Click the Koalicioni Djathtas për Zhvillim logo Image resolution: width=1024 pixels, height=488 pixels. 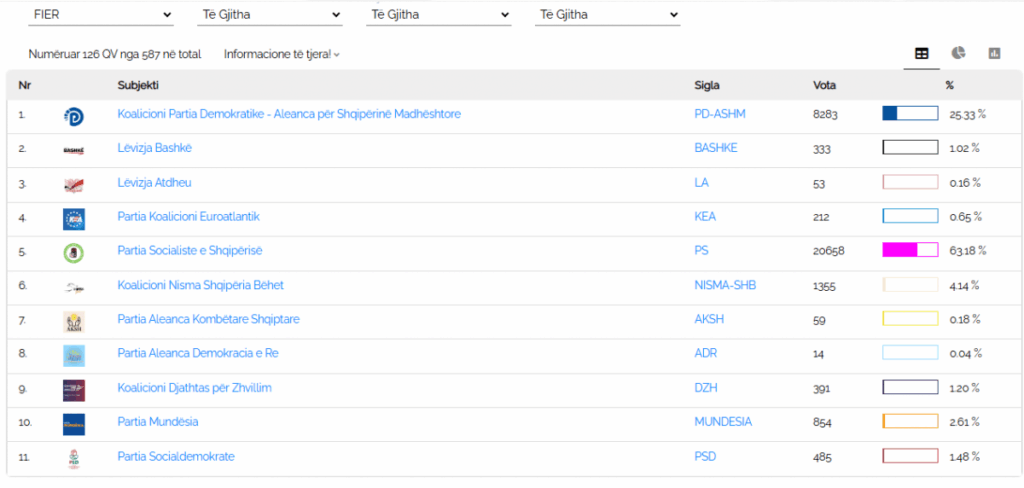pos(74,389)
